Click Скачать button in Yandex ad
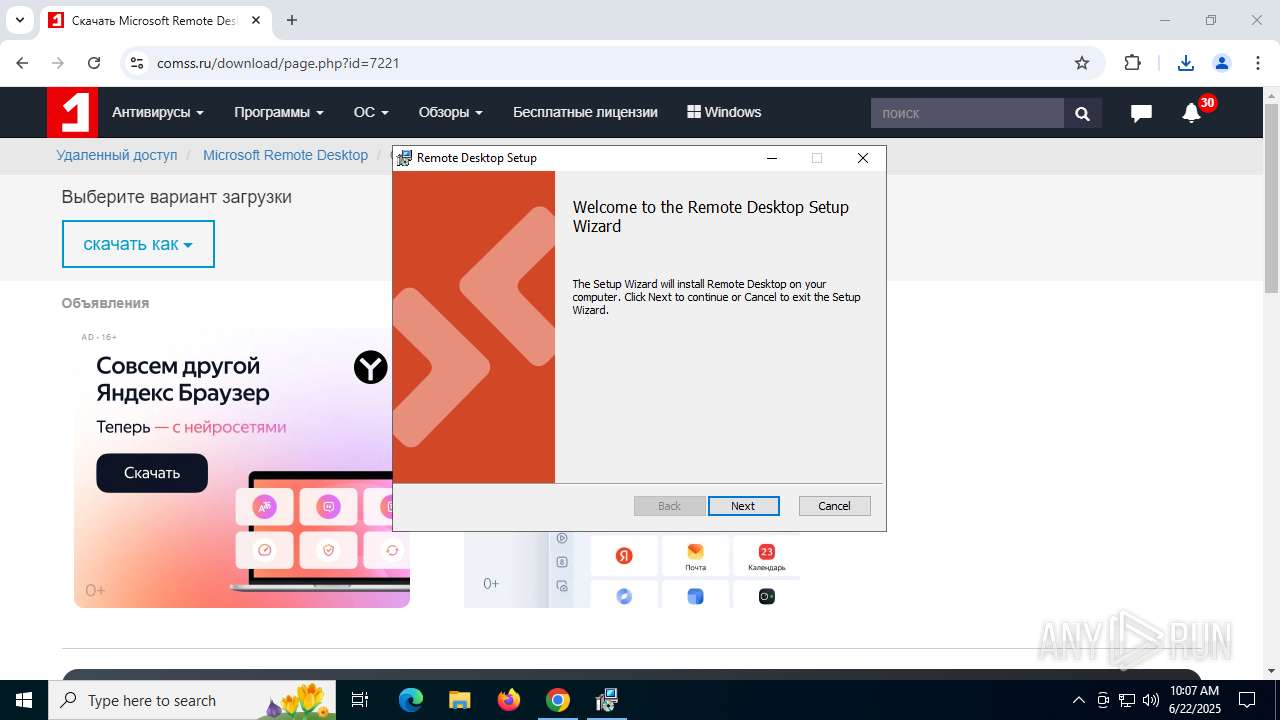The width and height of the screenshot is (1280, 720). coord(152,473)
